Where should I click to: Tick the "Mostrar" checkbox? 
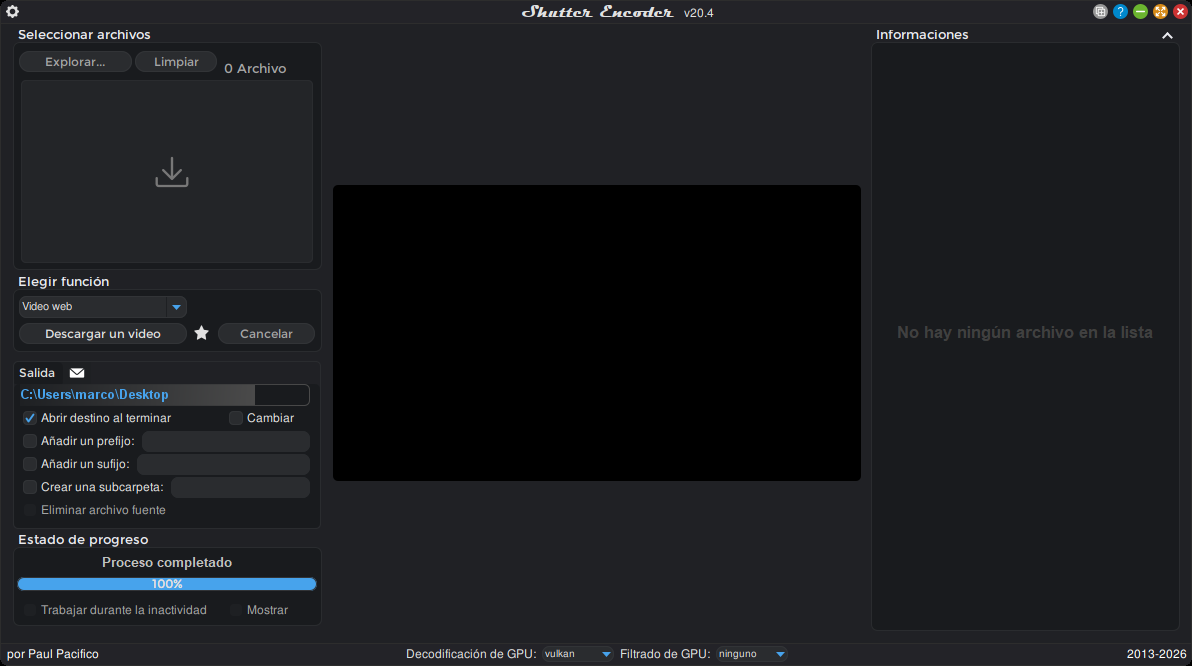pyautogui.click(x=236, y=610)
